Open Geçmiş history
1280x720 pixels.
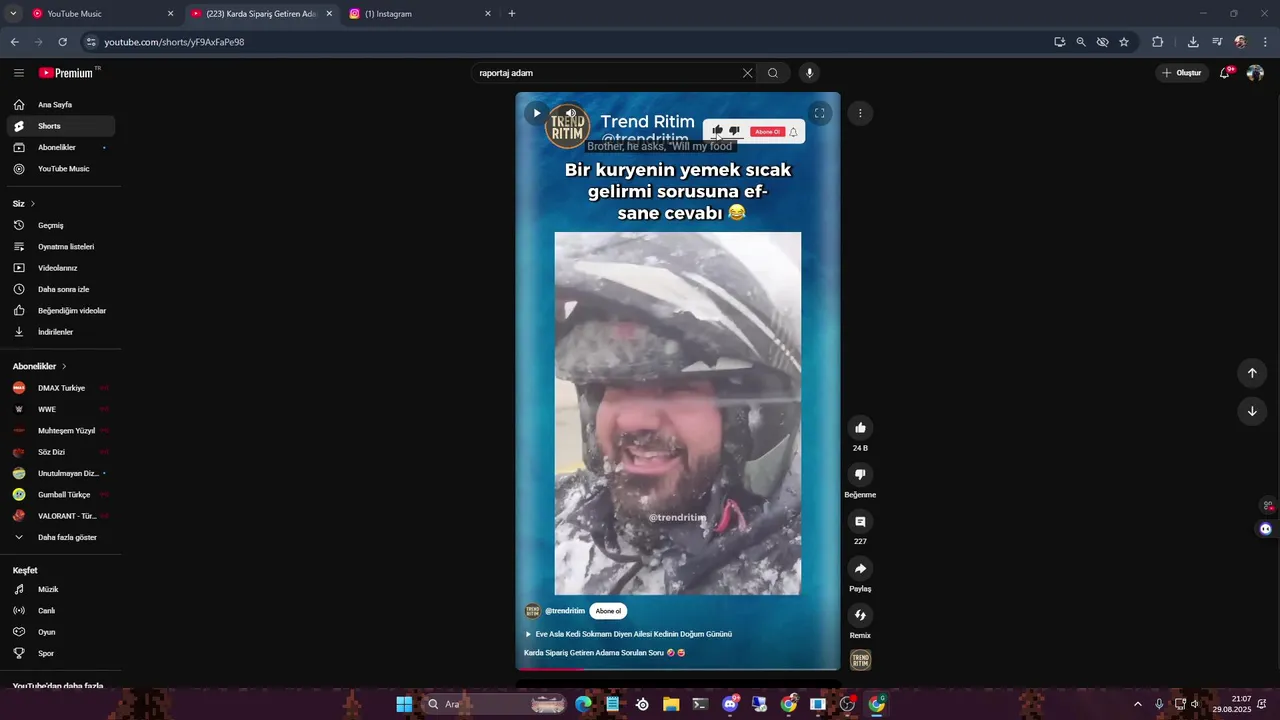pyautogui.click(x=61, y=226)
